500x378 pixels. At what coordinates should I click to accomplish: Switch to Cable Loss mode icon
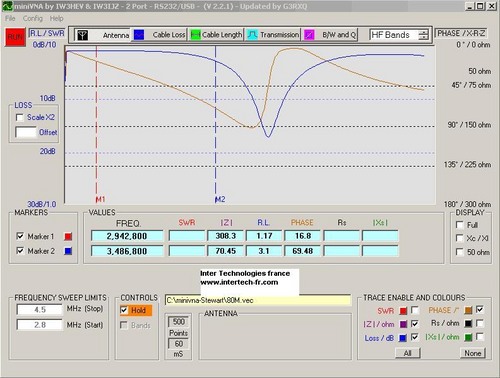(x=139, y=35)
